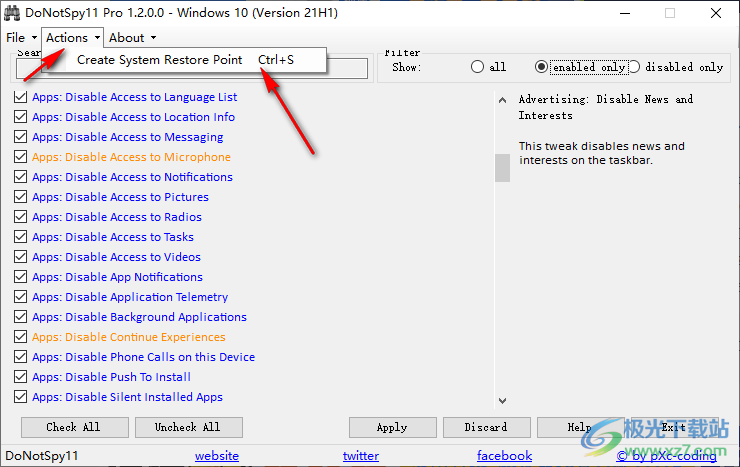This screenshot has height=467, width=740.
Task: Uncheck Disable Access to Videos checkbox
Action: pyautogui.click(x=20, y=257)
